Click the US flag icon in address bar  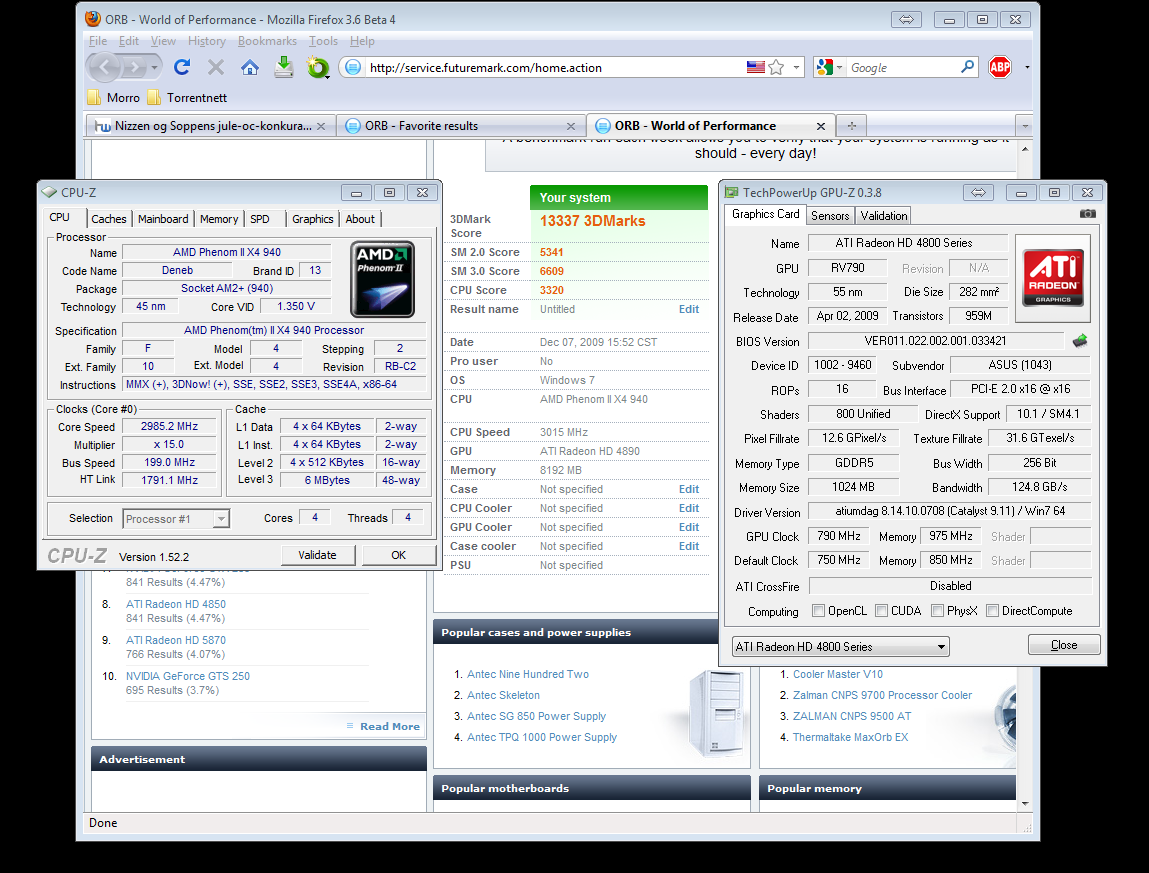[x=755, y=67]
